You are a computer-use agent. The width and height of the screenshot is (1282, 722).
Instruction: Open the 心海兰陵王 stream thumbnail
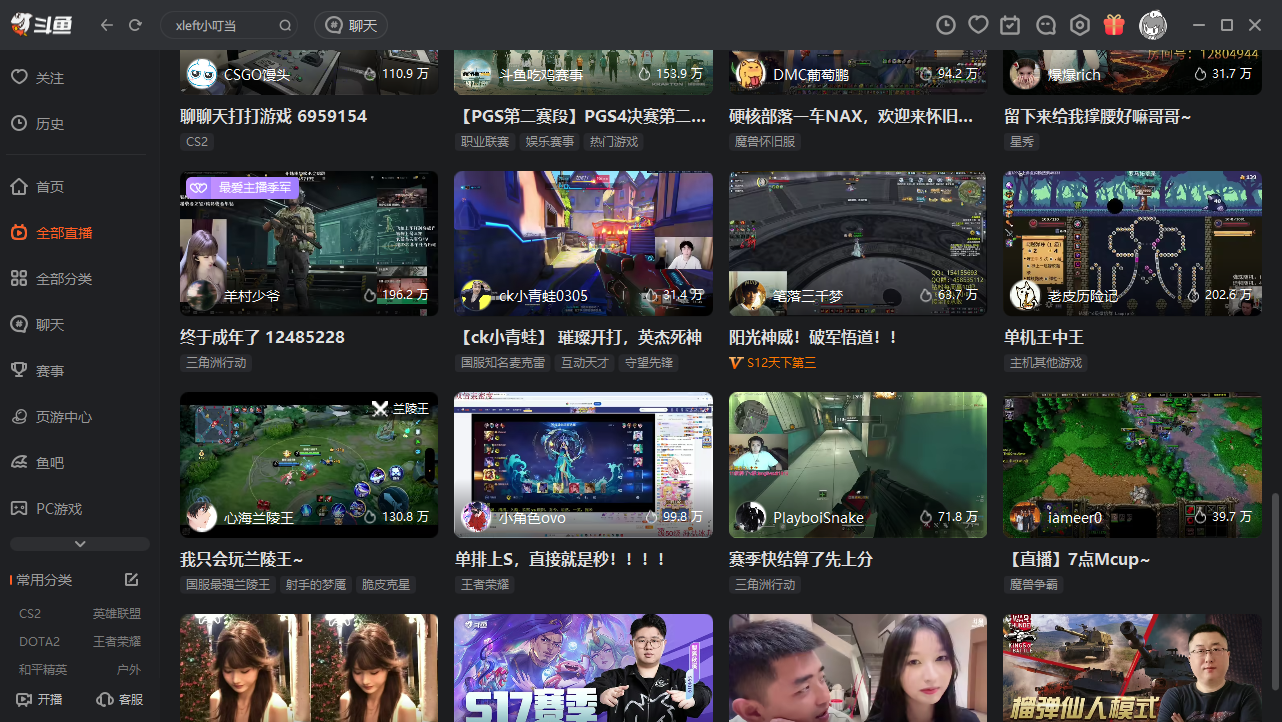click(x=309, y=465)
